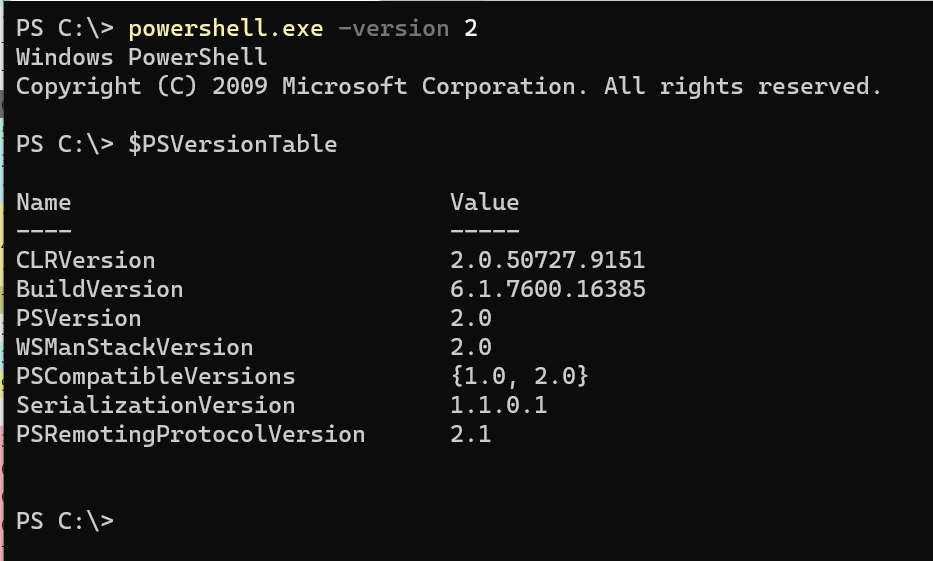Image resolution: width=933 pixels, height=561 pixels.
Task: Click the BuildVersion entry
Action: 99,289
